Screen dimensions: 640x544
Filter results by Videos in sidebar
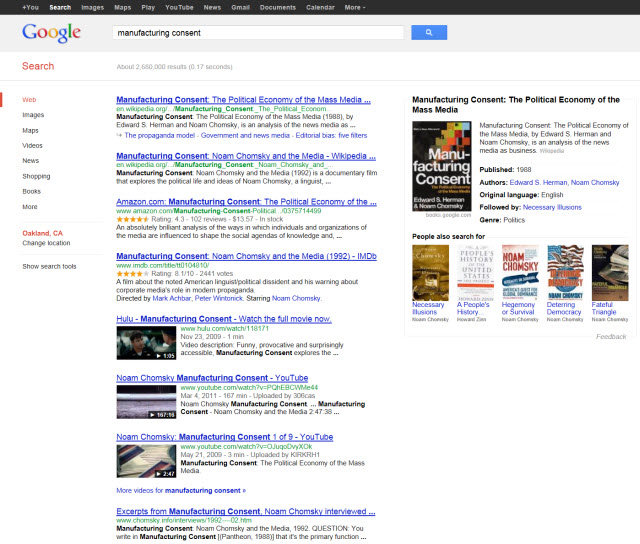coord(32,146)
